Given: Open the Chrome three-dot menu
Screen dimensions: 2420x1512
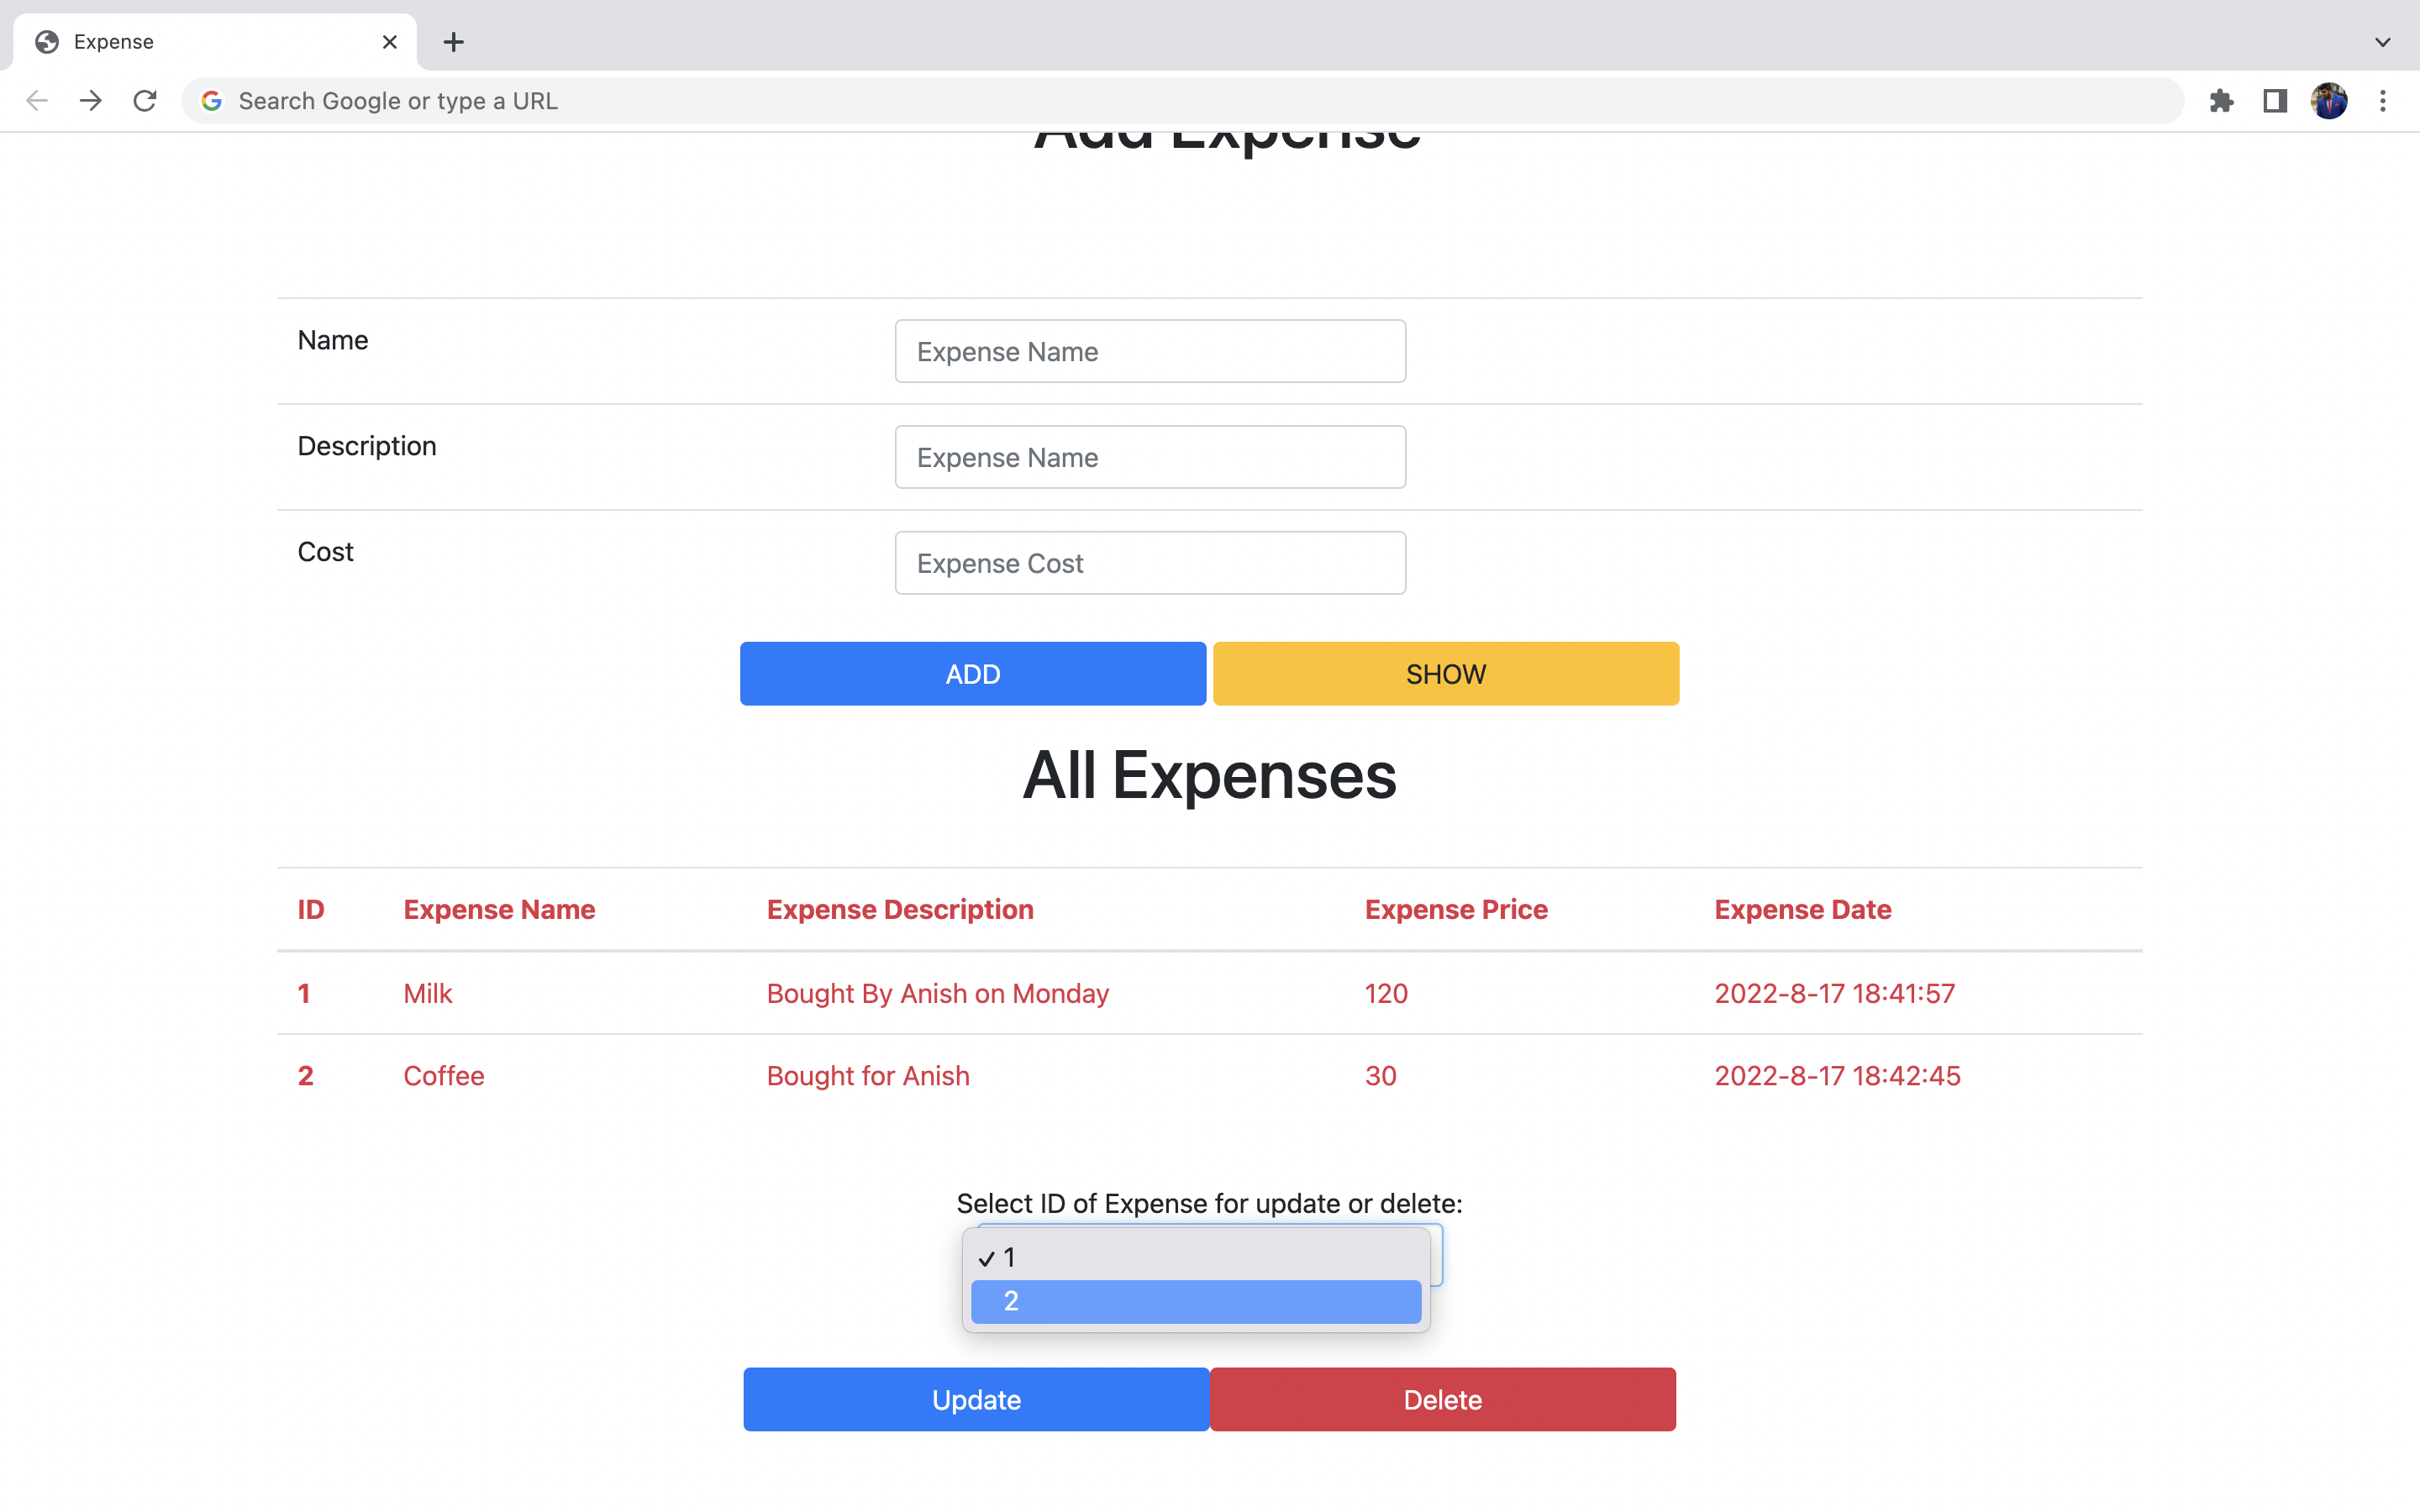Looking at the screenshot, I should (x=2383, y=101).
